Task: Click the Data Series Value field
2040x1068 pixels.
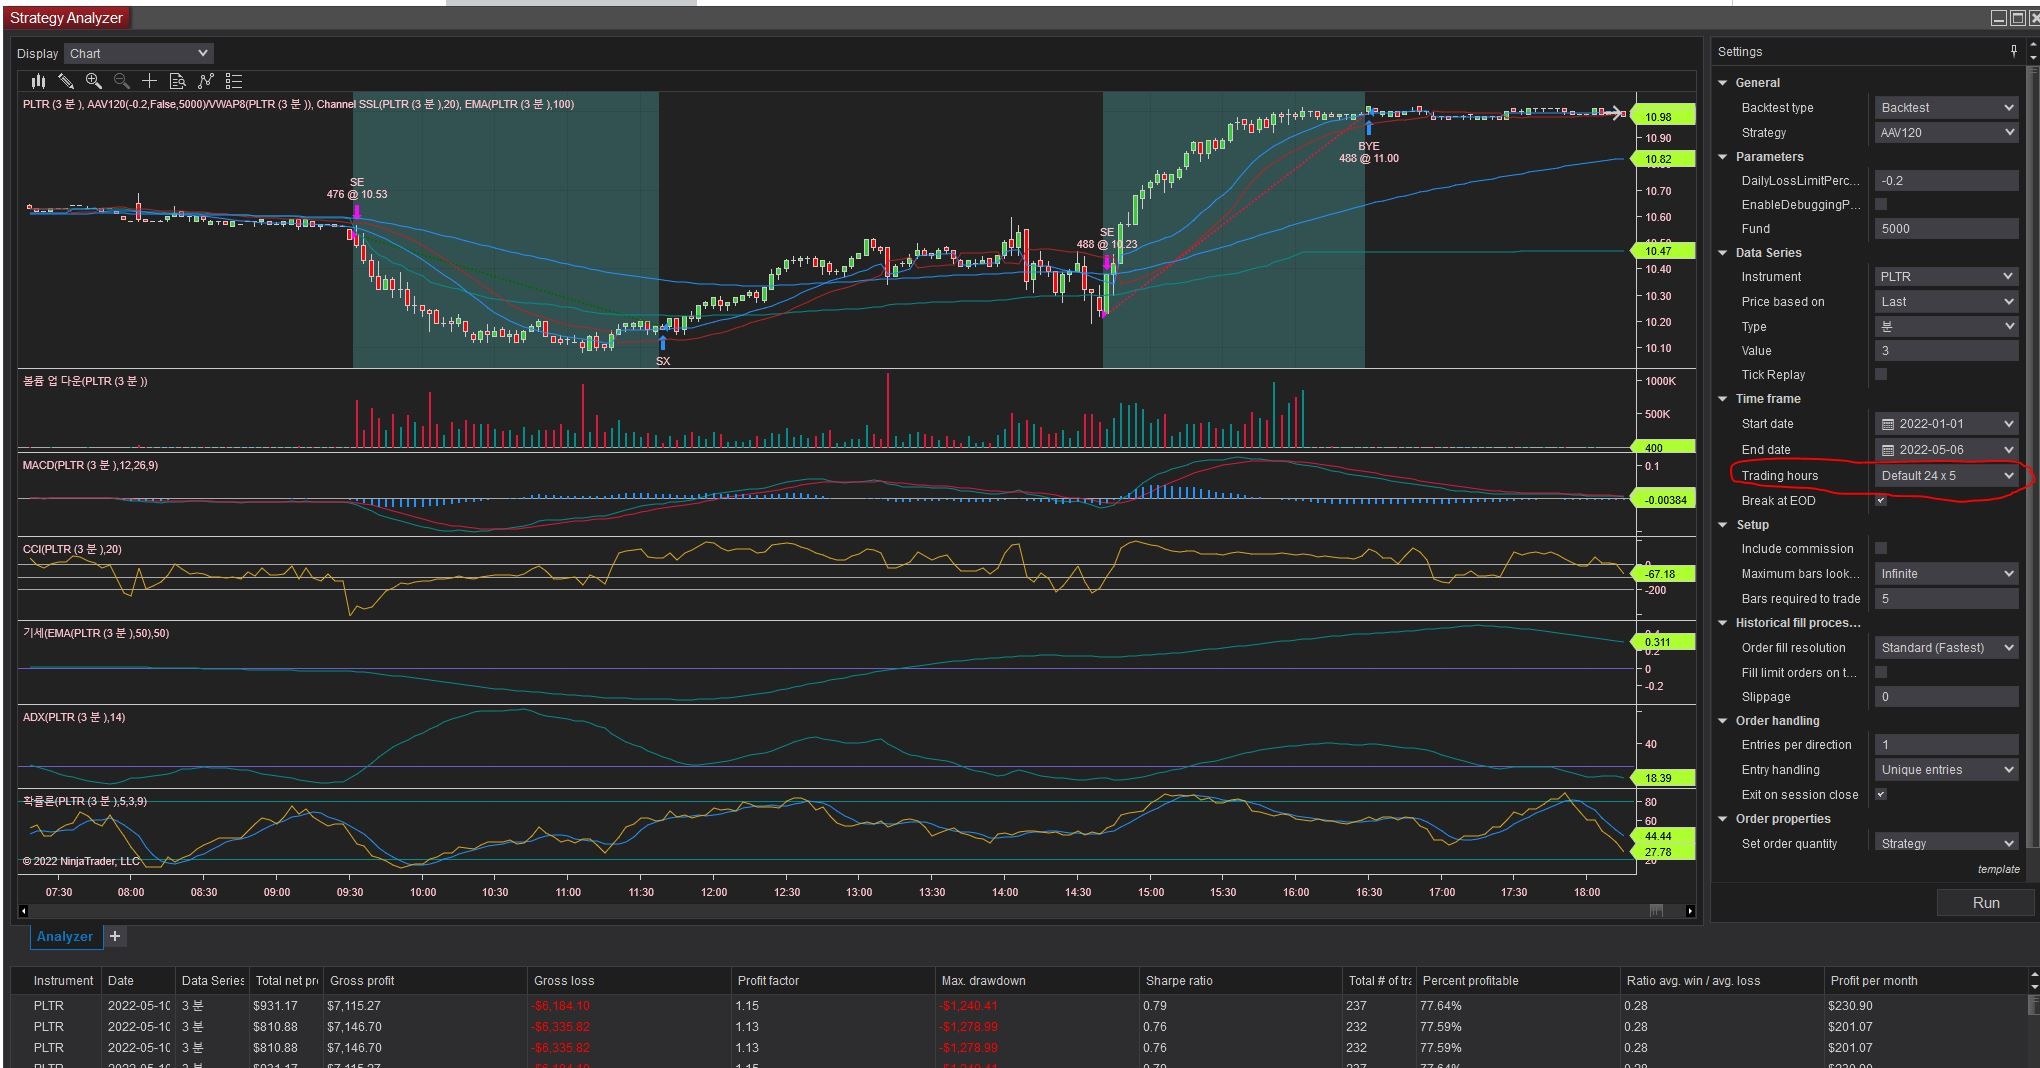Action: (x=1946, y=350)
